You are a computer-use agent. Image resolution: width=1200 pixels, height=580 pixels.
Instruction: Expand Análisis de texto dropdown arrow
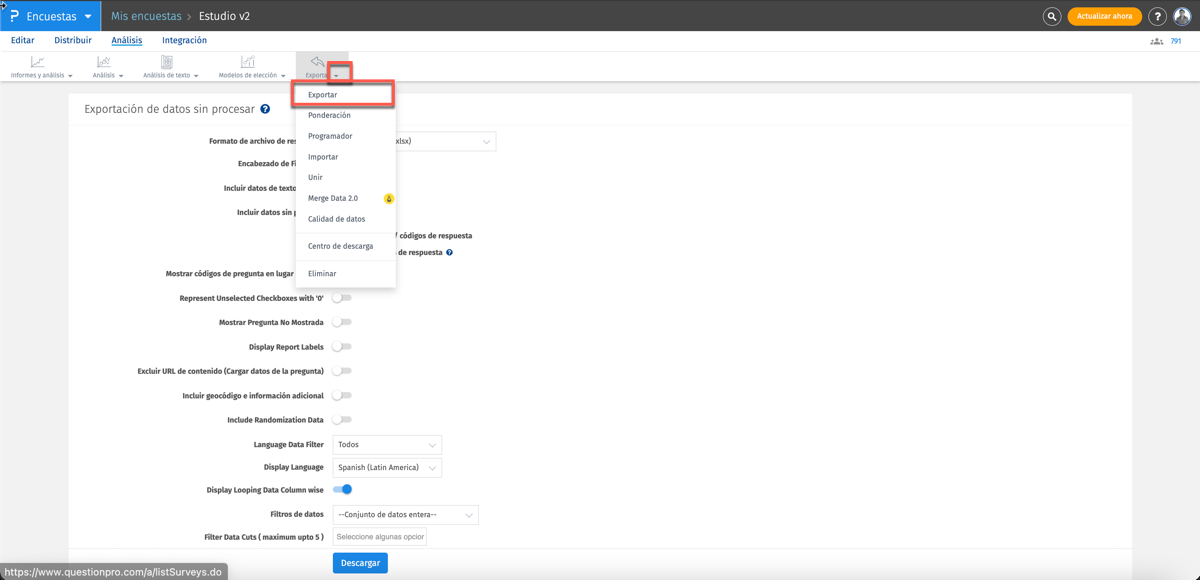[196, 76]
